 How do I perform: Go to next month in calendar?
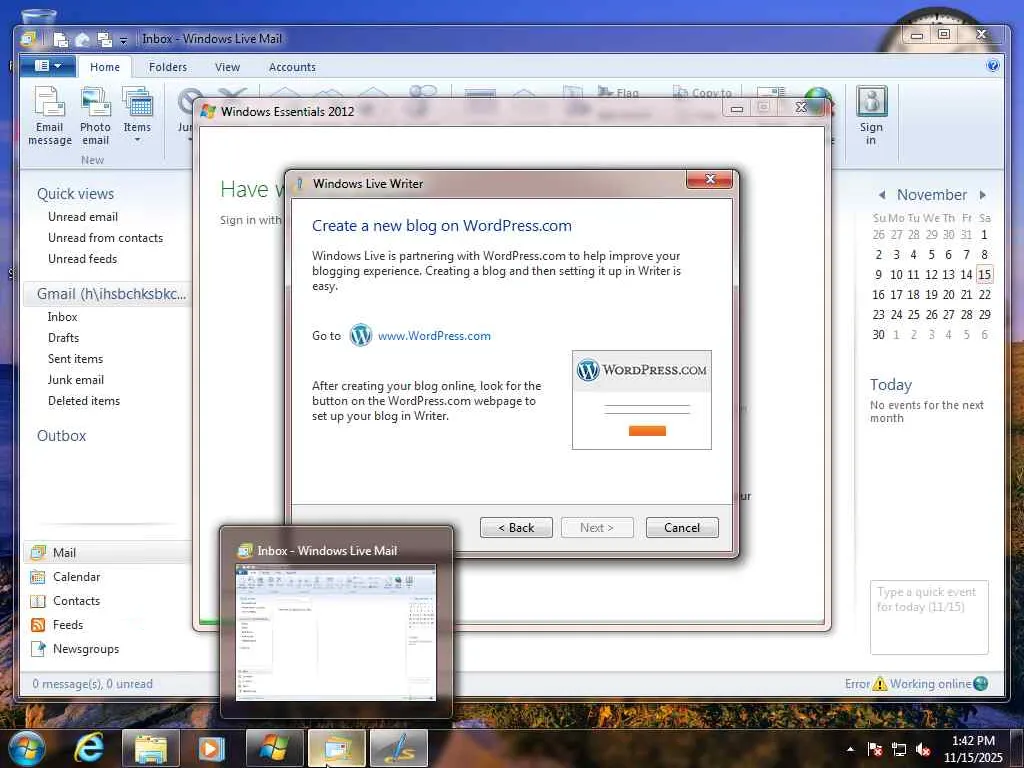pyautogui.click(x=982, y=195)
